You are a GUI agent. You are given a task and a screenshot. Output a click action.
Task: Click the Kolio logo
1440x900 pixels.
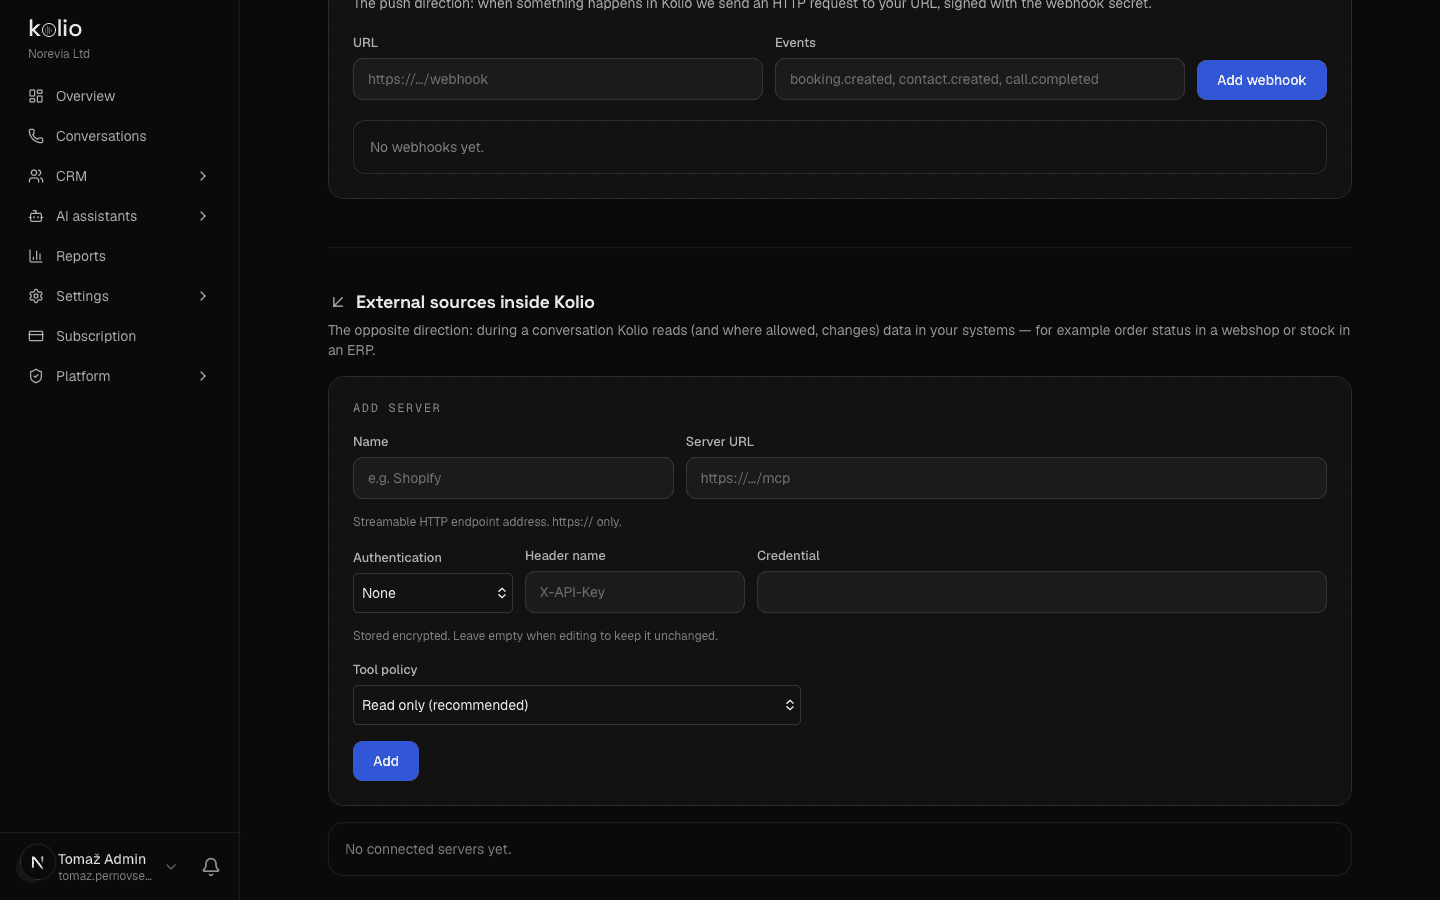pos(55,28)
